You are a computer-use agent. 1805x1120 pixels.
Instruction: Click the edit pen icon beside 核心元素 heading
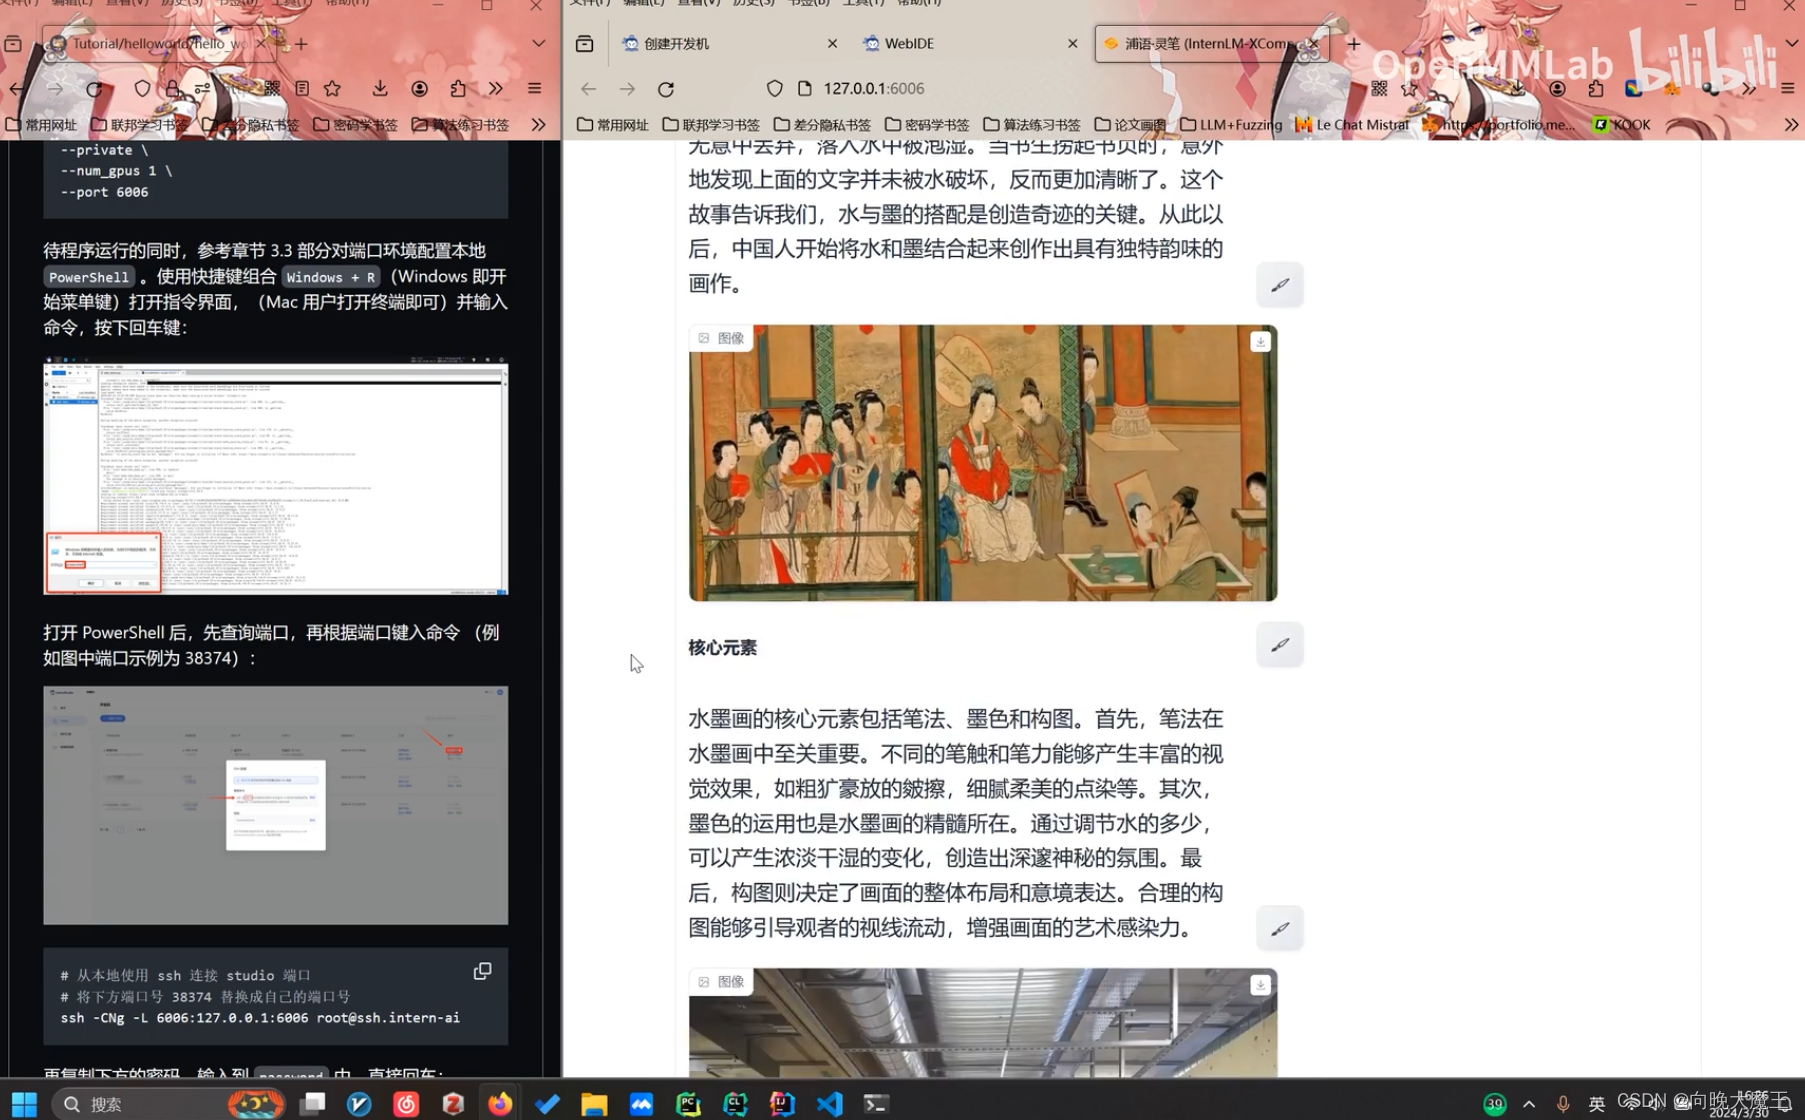click(x=1279, y=645)
